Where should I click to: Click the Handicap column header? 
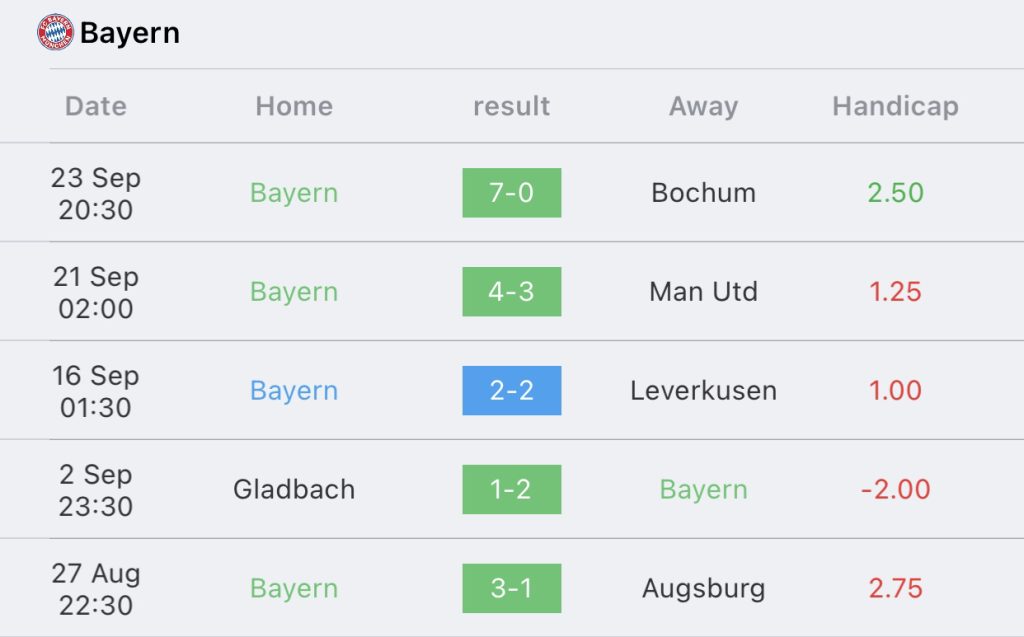pos(895,106)
